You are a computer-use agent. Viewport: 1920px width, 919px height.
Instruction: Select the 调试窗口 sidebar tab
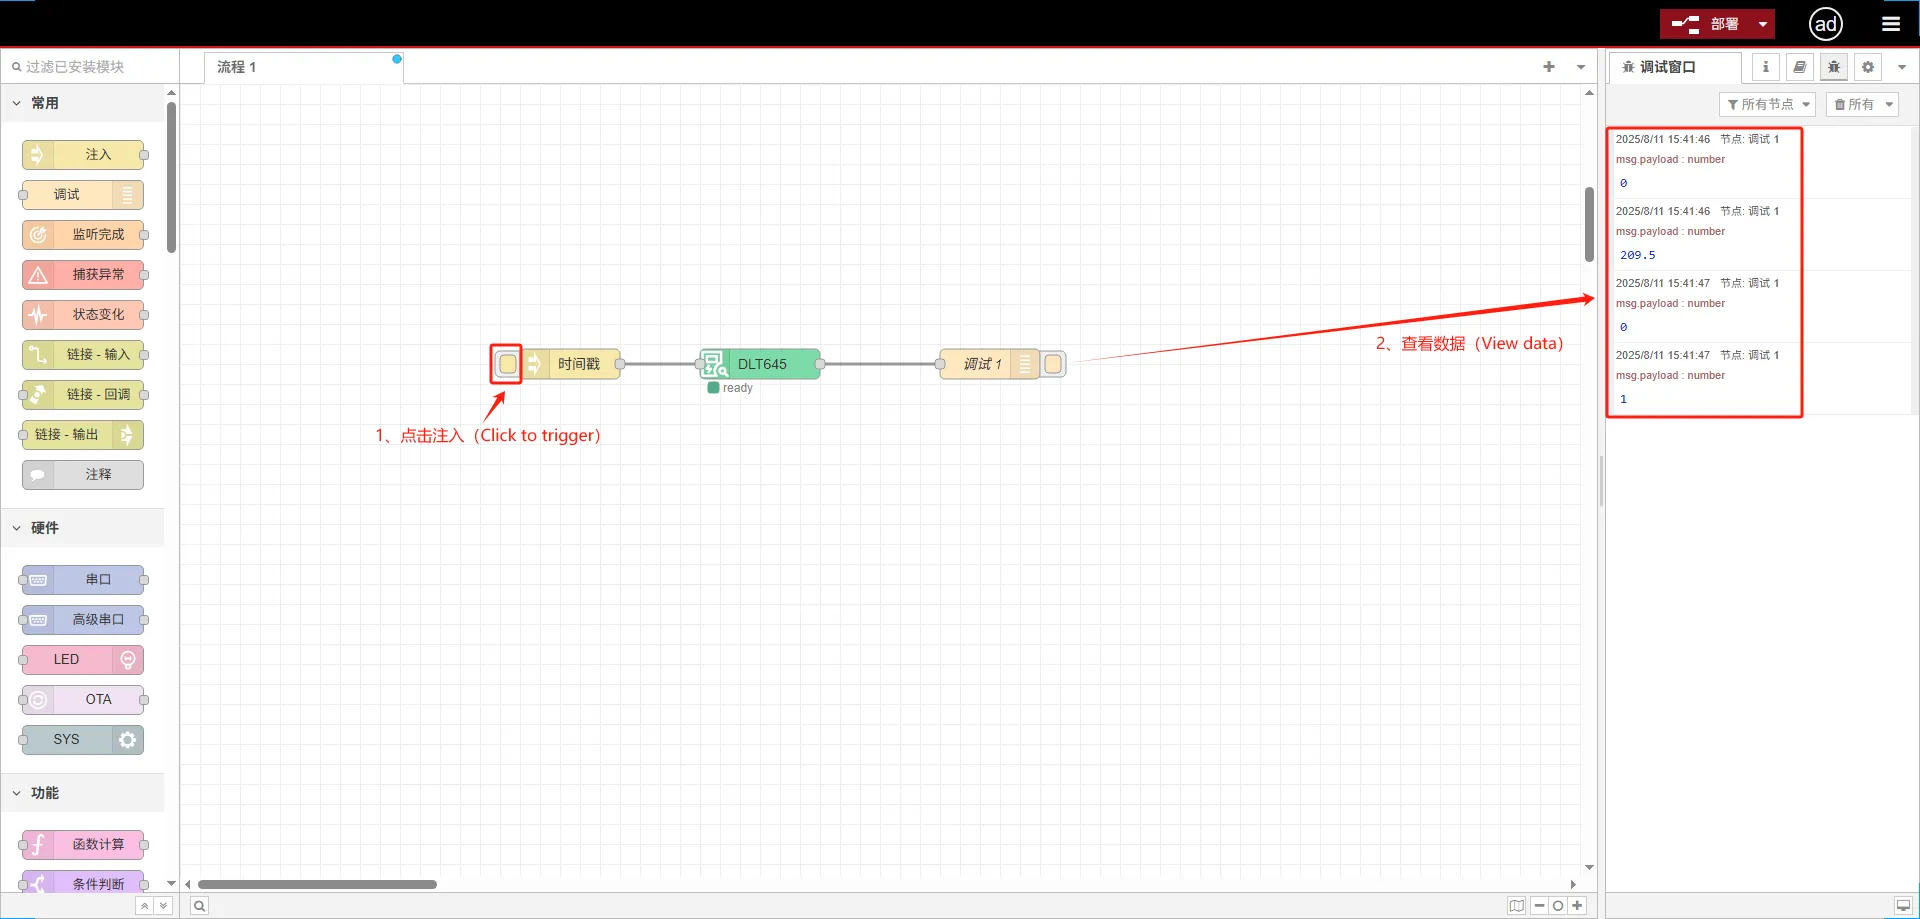click(x=1668, y=67)
